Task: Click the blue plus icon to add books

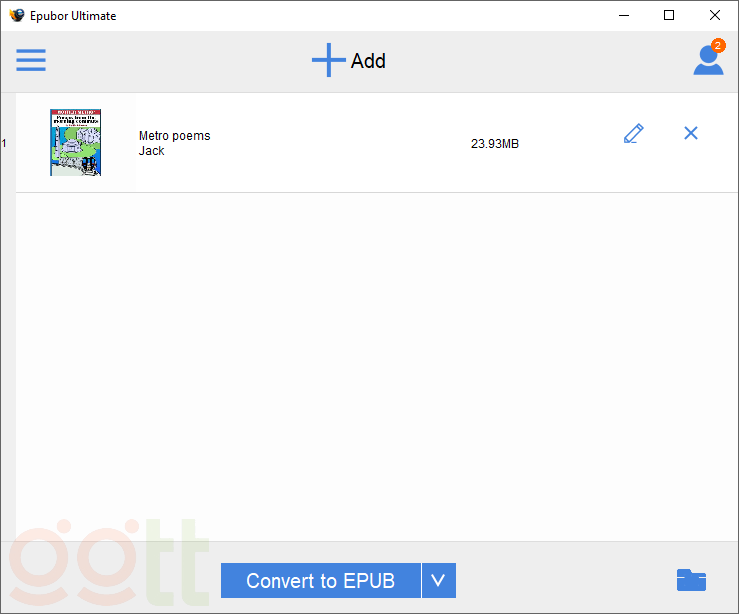Action: 328,61
